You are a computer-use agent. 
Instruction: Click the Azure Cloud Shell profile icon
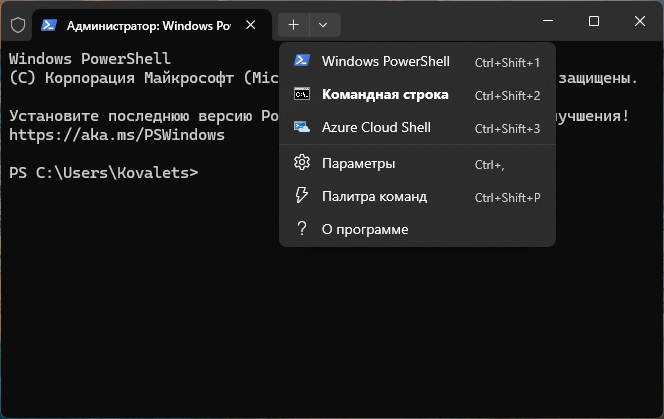point(301,128)
